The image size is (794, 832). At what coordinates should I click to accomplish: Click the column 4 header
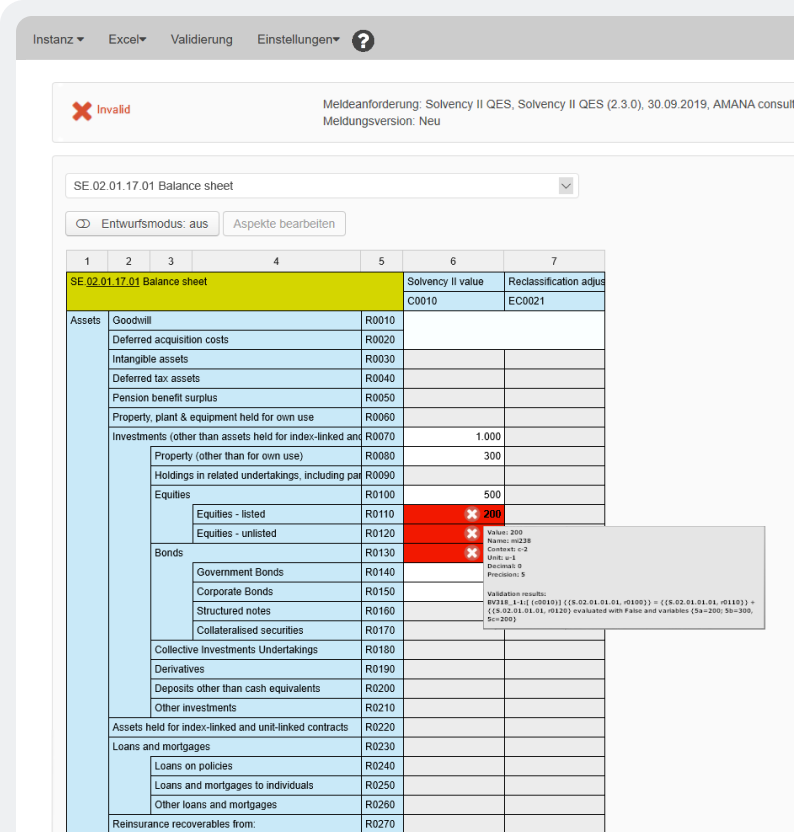(x=276, y=261)
